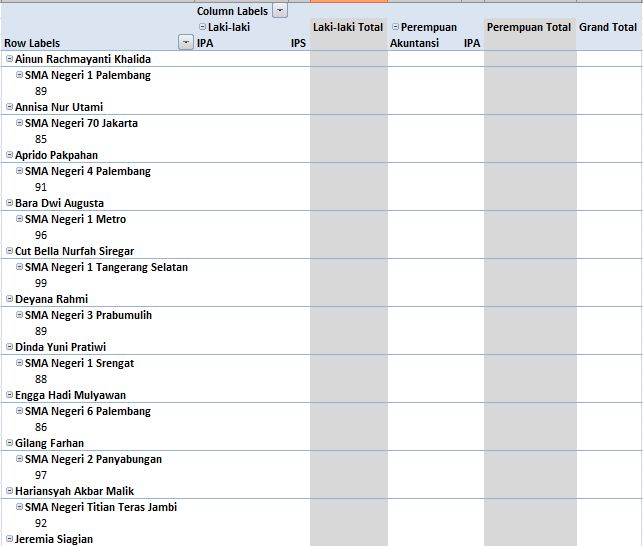Select the name Ainun Rachmayanti Khalida
The height and width of the screenshot is (546, 643).
(x=83, y=59)
